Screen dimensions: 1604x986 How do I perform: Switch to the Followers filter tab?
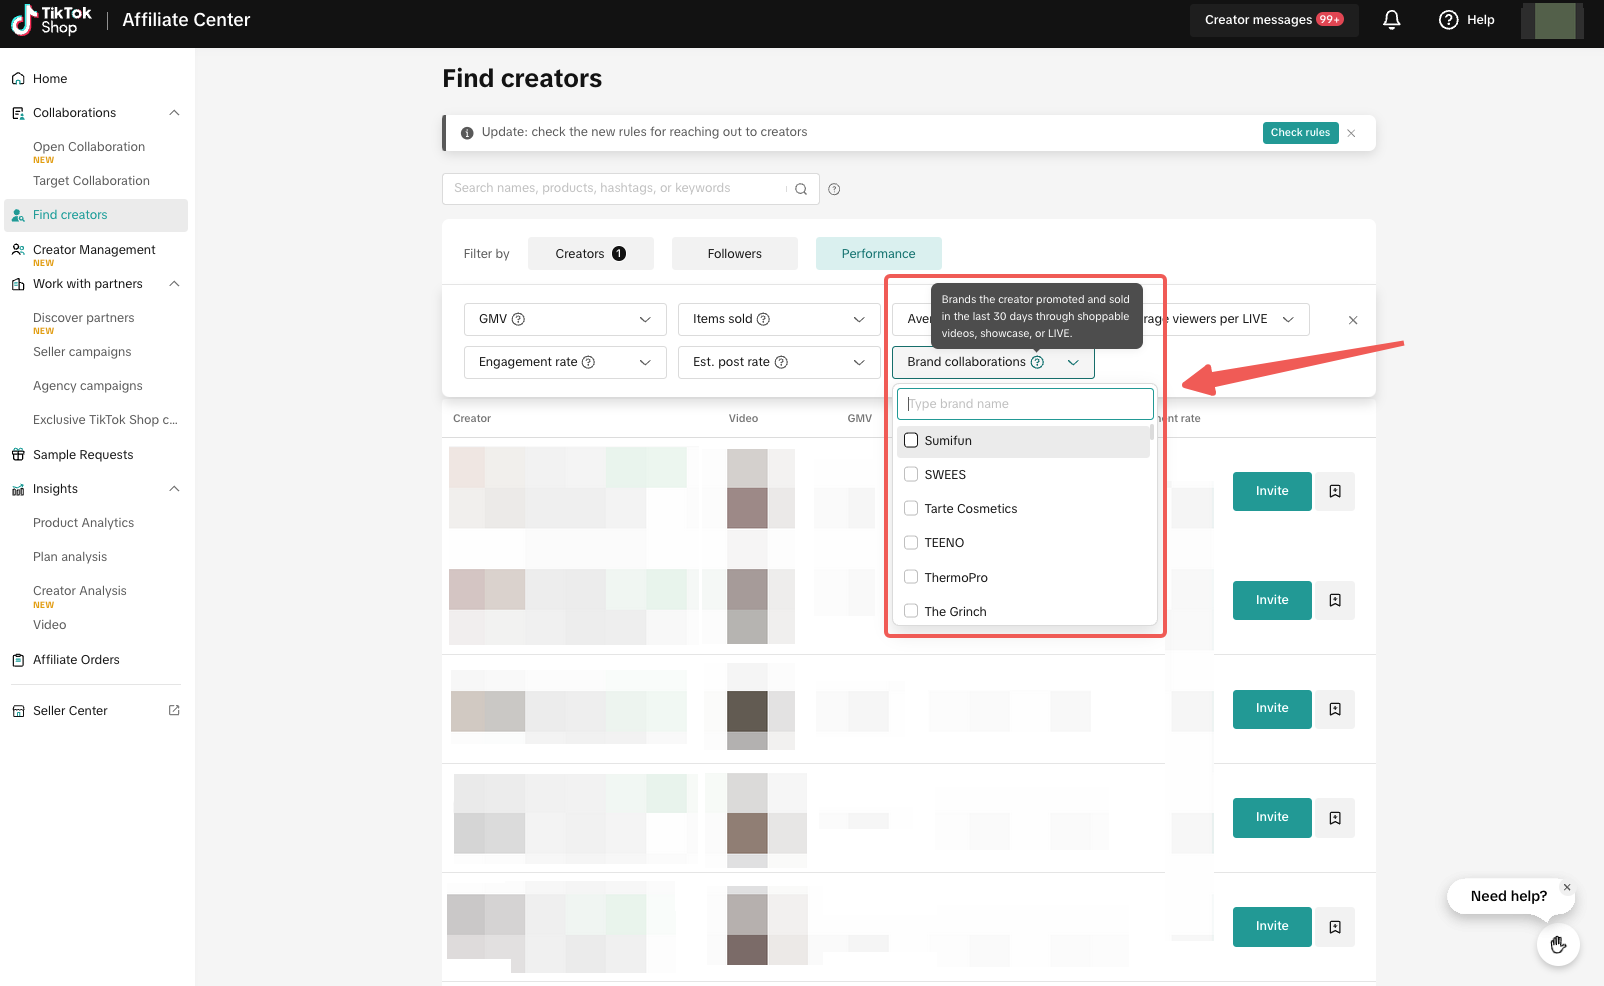pos(734,254)
